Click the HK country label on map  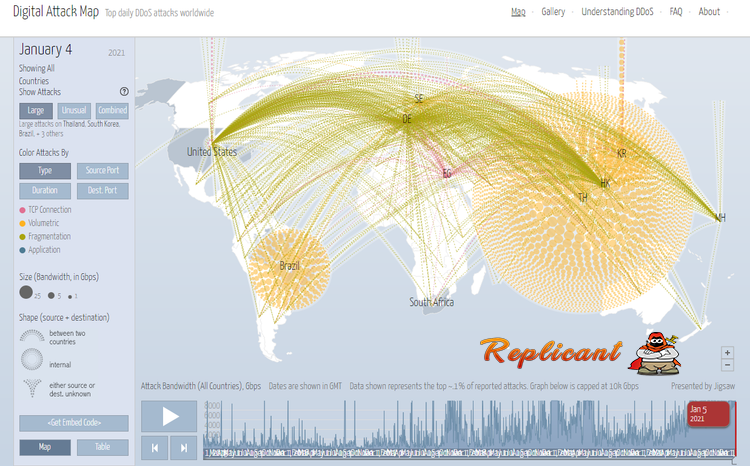tap(605, 183)
